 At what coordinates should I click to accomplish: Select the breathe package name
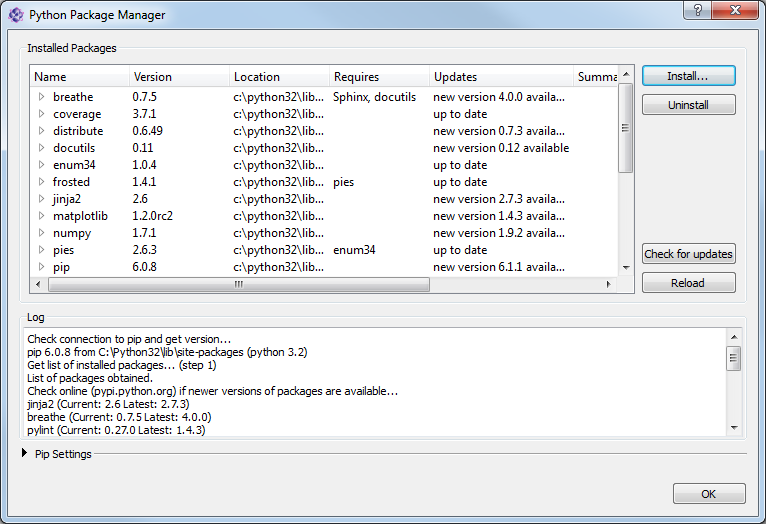click(73, 97)
